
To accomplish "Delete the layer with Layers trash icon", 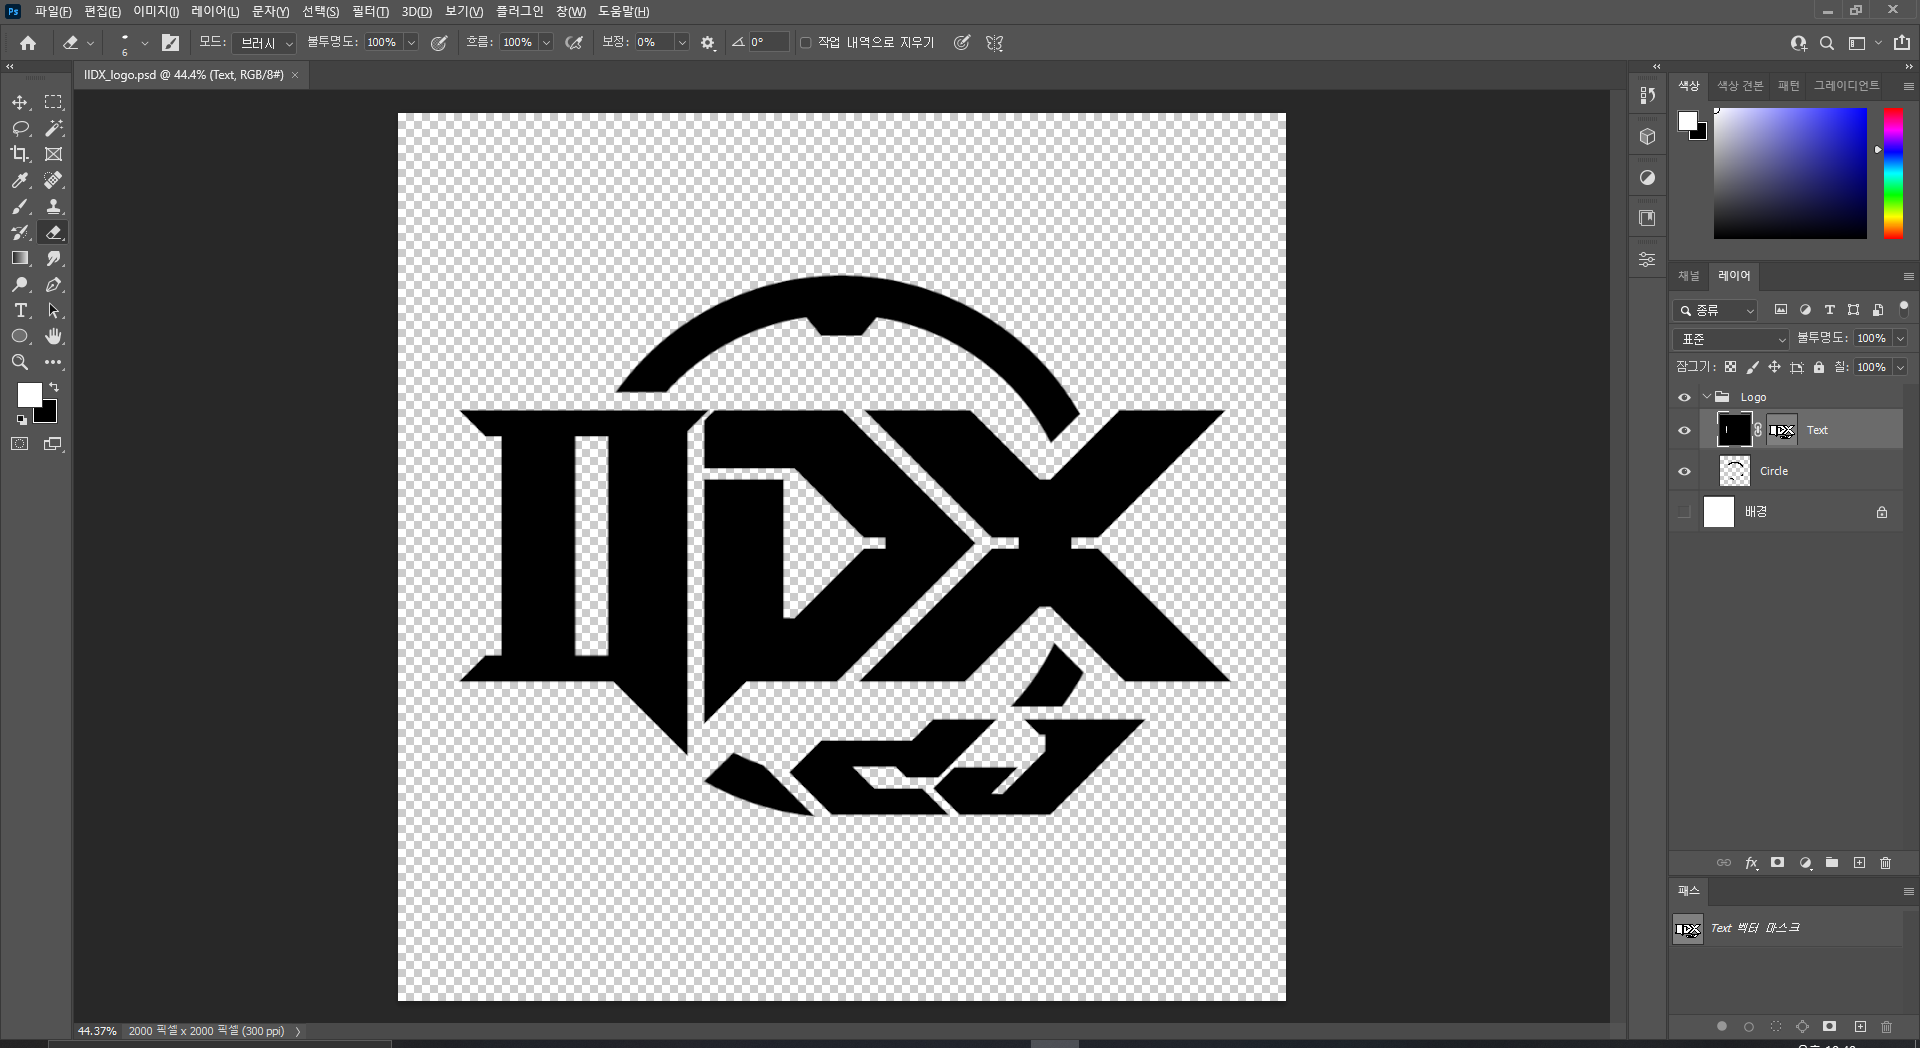I will pos(1886,863).
